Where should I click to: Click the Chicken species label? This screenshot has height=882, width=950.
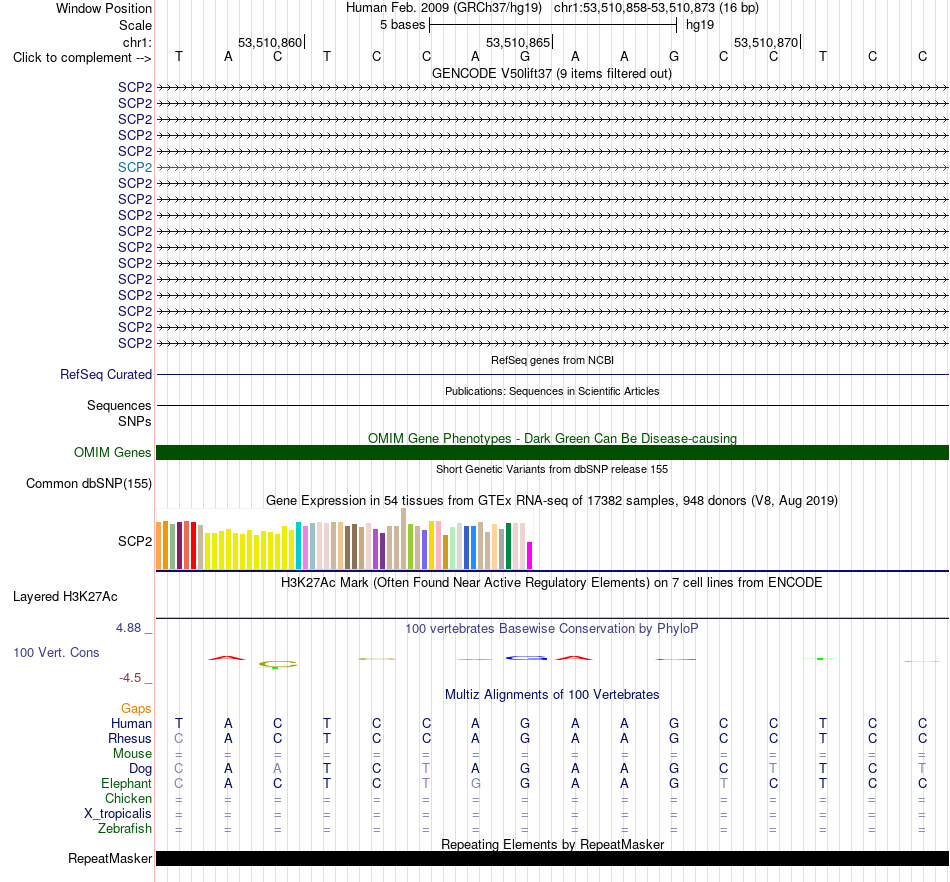pos(128,798)
